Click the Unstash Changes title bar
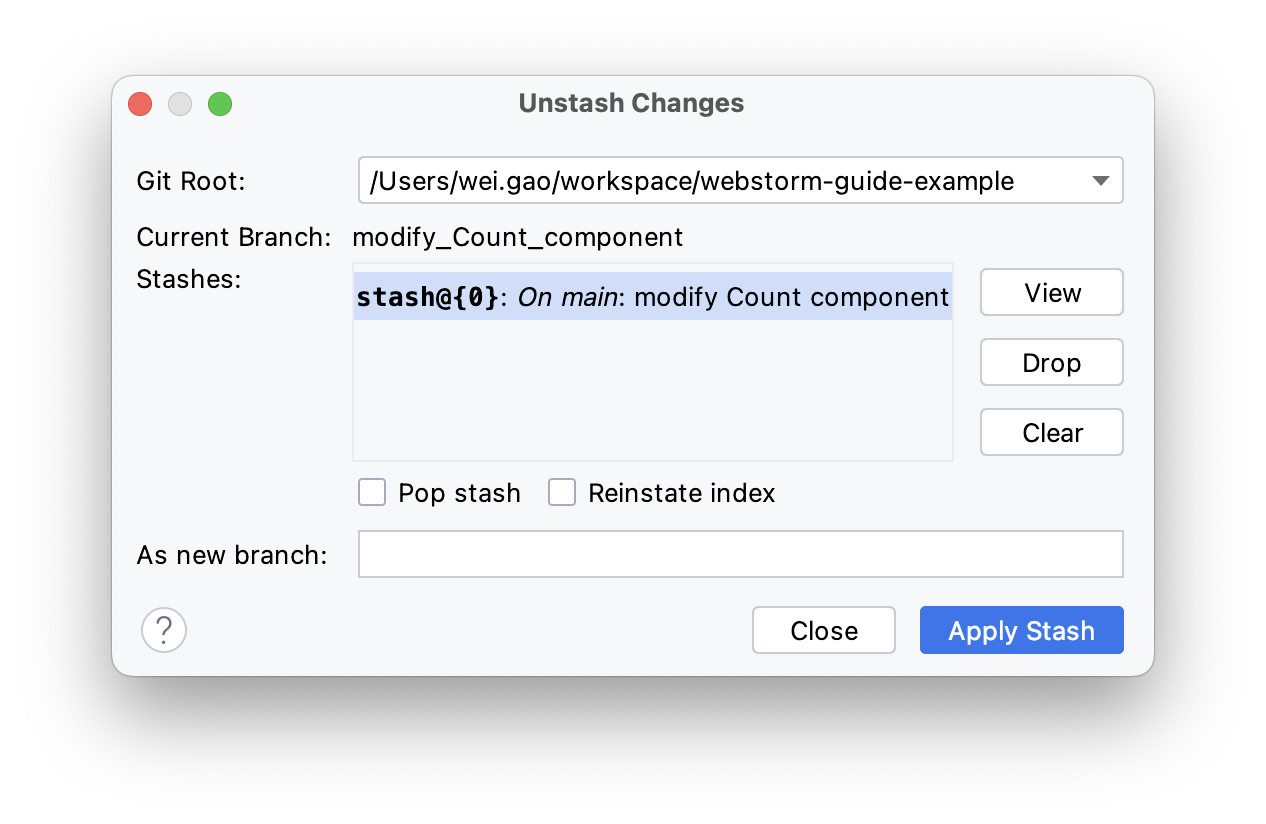The image size is (1266, 824). coord(630,103)
